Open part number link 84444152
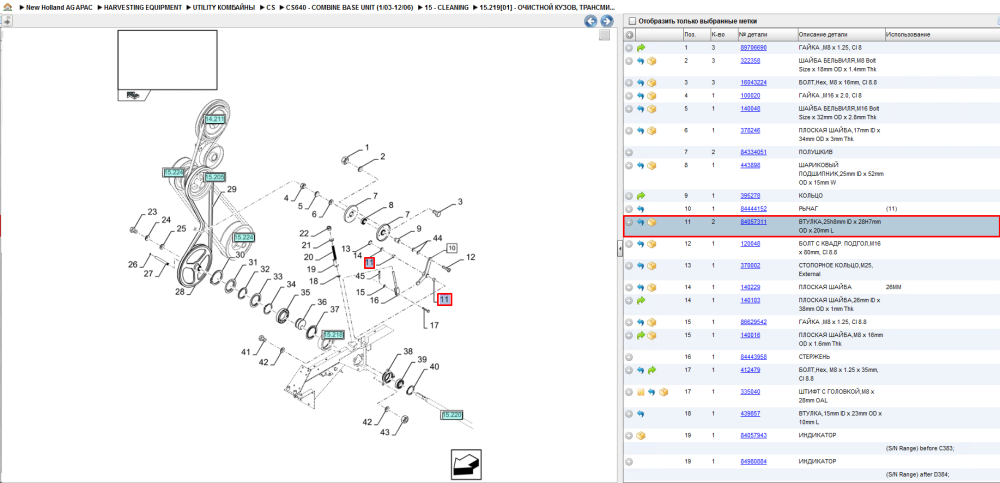1000x483 pixels. click(x=753, y=209)
